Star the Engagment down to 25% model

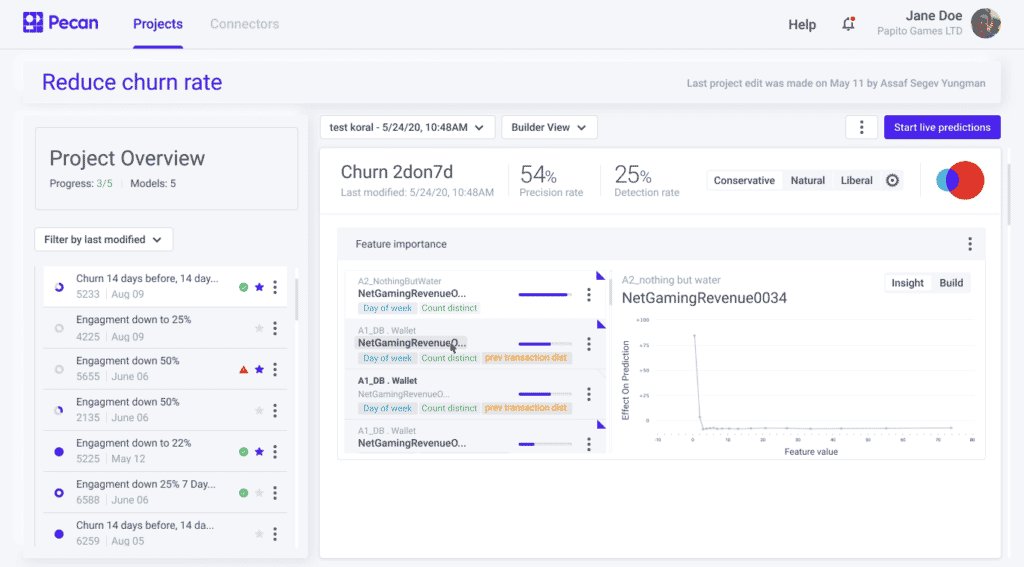[x=259, y=328]
